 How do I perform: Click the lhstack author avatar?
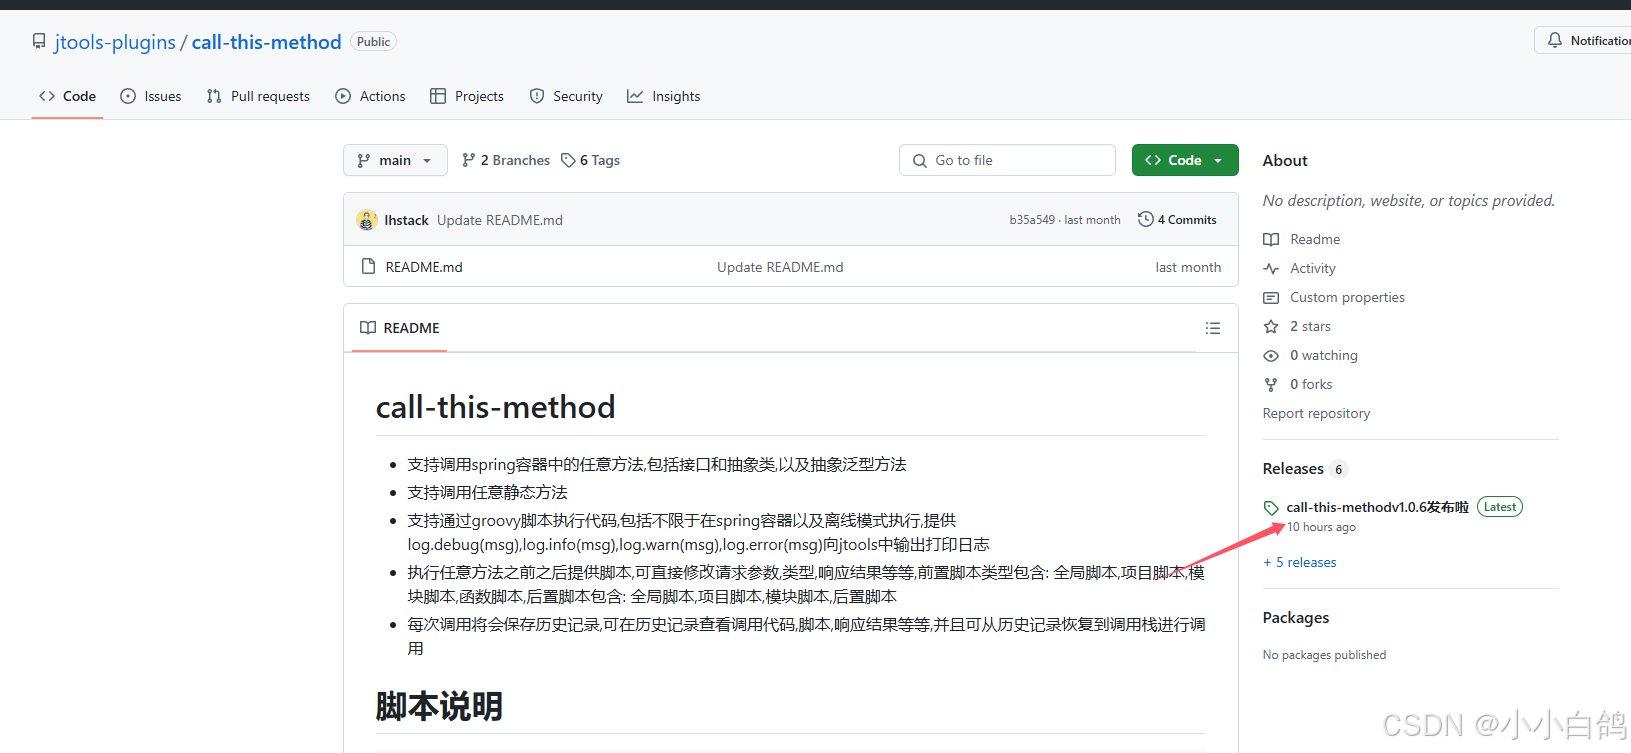(x=367, y=220)
